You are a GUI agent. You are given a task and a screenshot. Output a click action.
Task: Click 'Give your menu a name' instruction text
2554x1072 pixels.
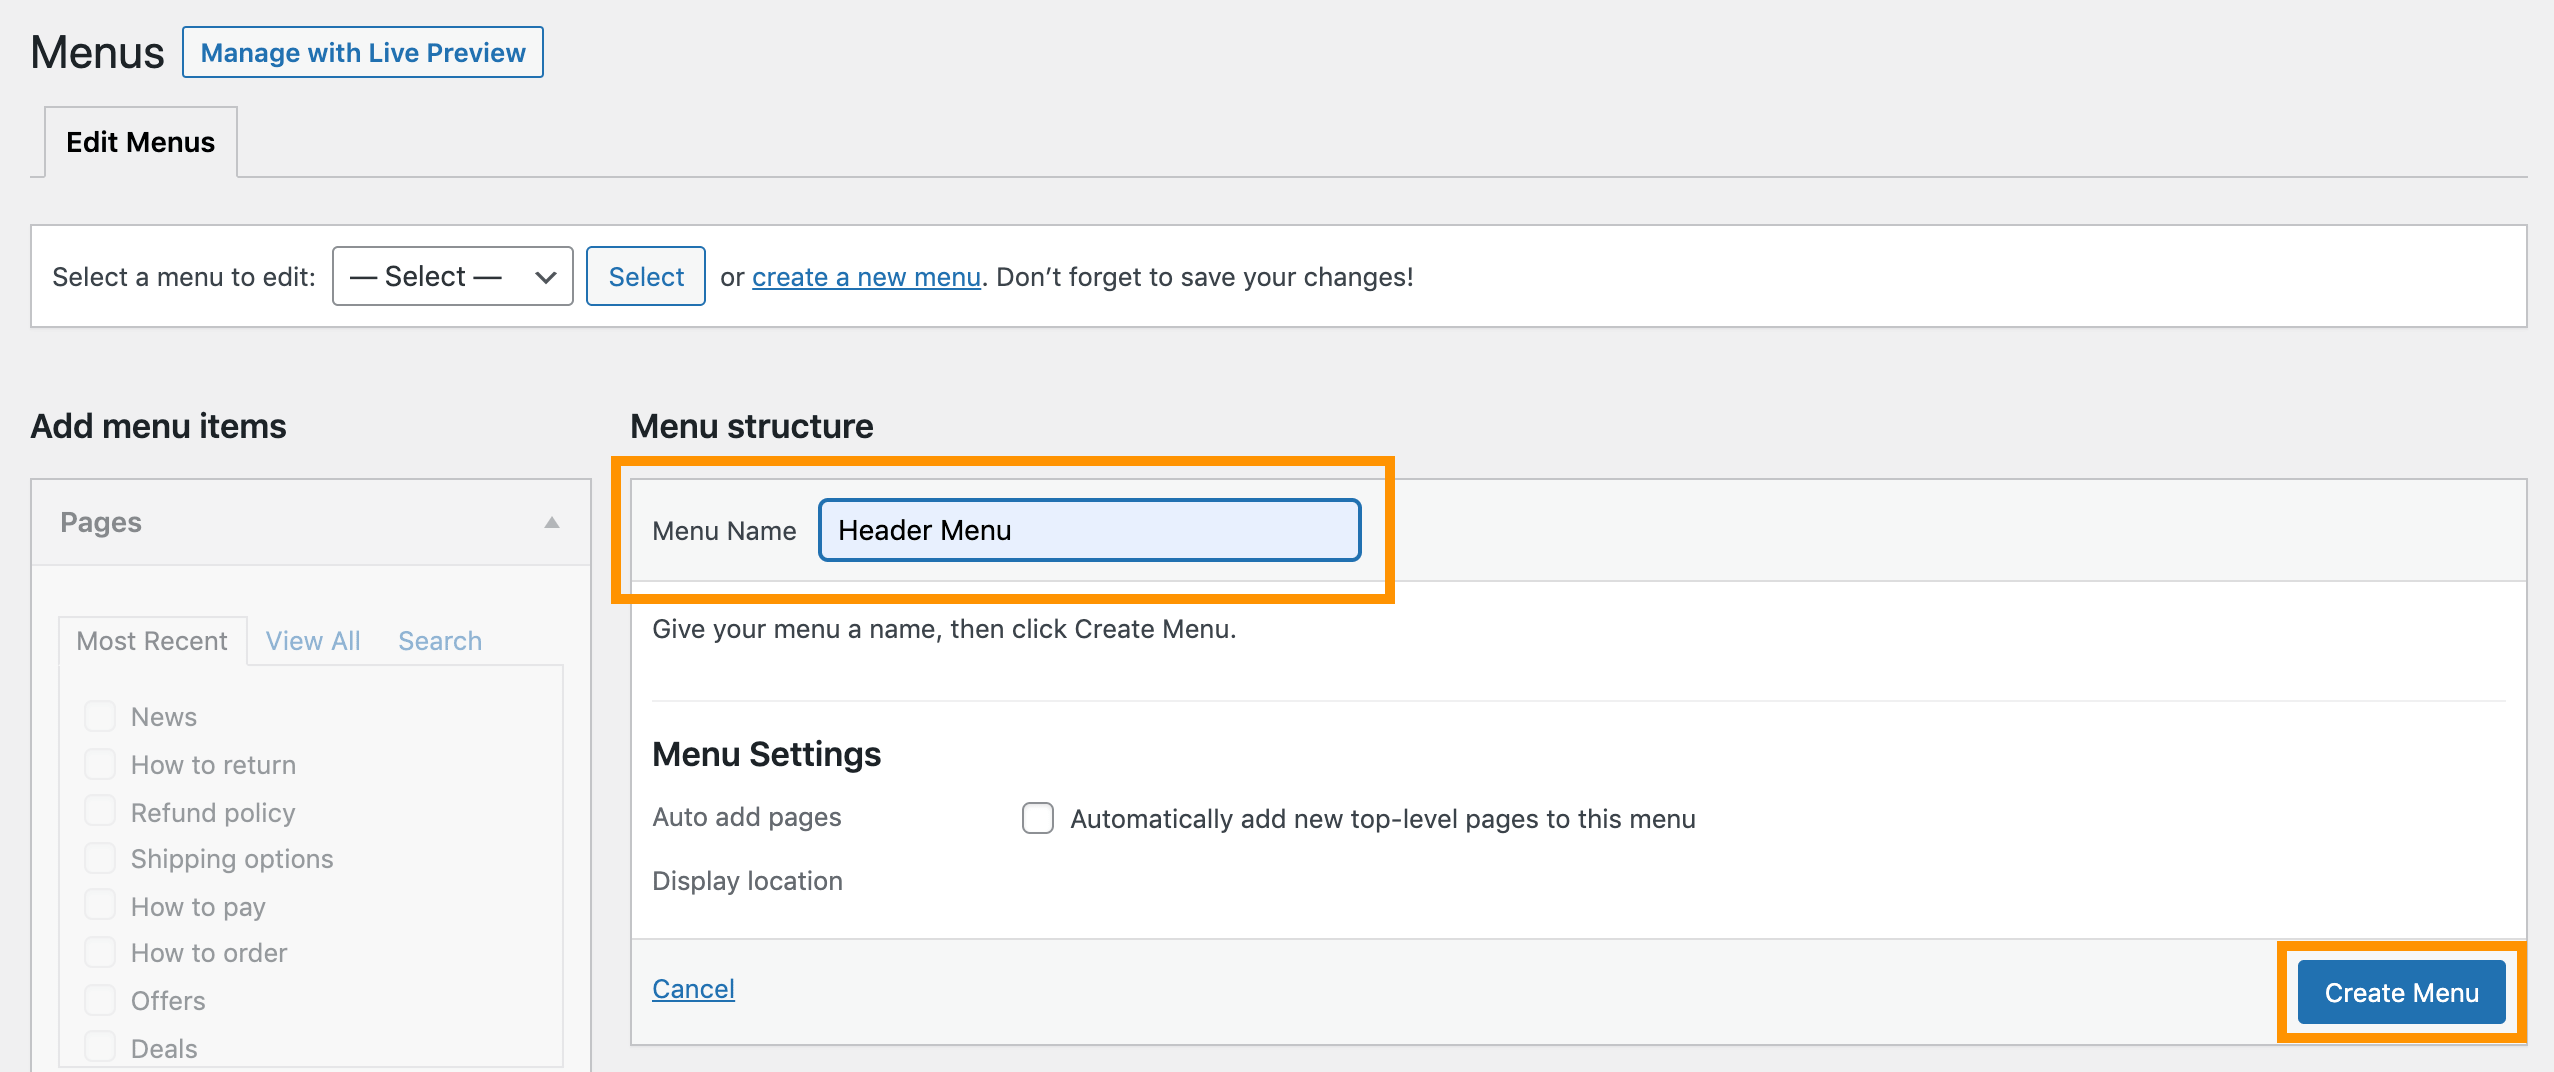pos(944,629)
